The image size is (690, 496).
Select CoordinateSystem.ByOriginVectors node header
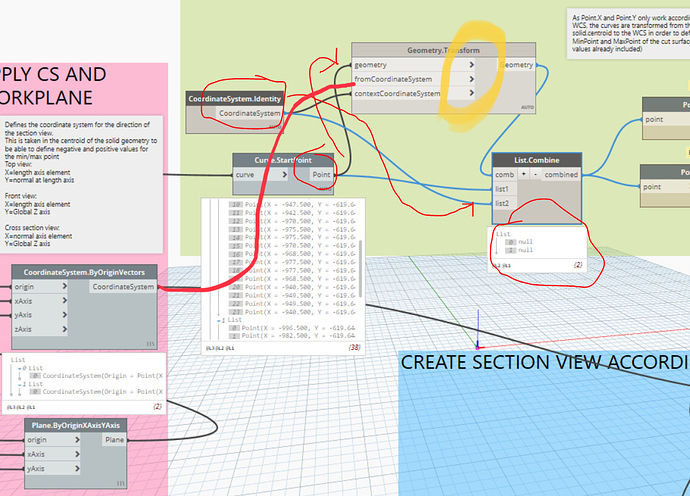coord(84,272)
